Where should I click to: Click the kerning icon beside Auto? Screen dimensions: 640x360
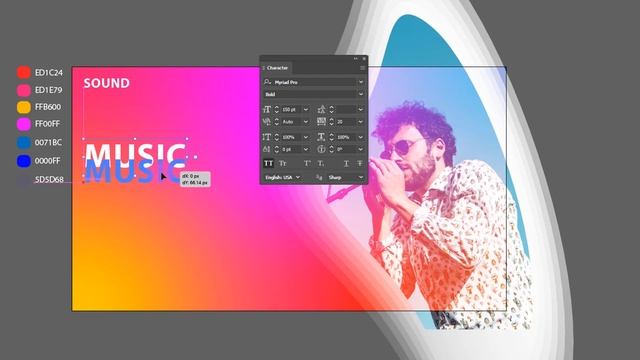tap(267, 122)
